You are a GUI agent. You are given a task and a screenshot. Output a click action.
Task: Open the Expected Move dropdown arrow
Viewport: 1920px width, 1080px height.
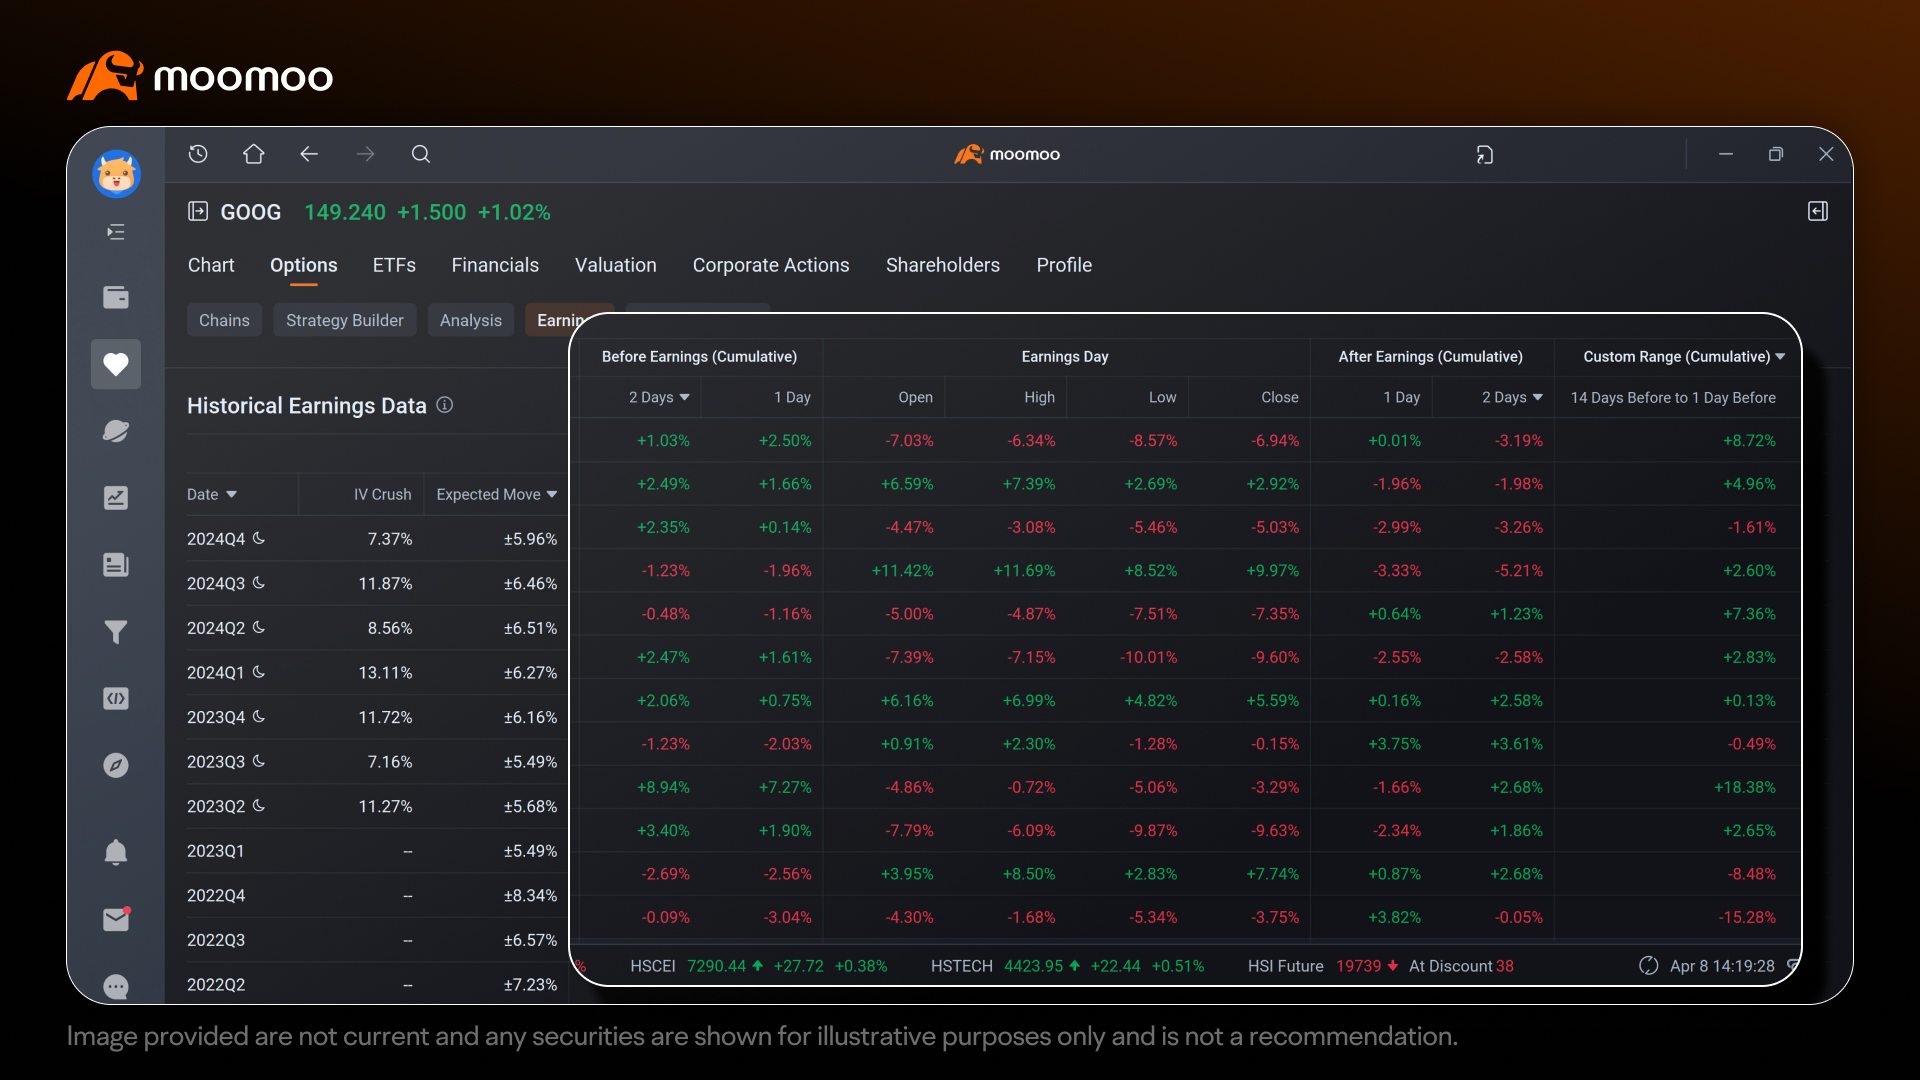552,495
